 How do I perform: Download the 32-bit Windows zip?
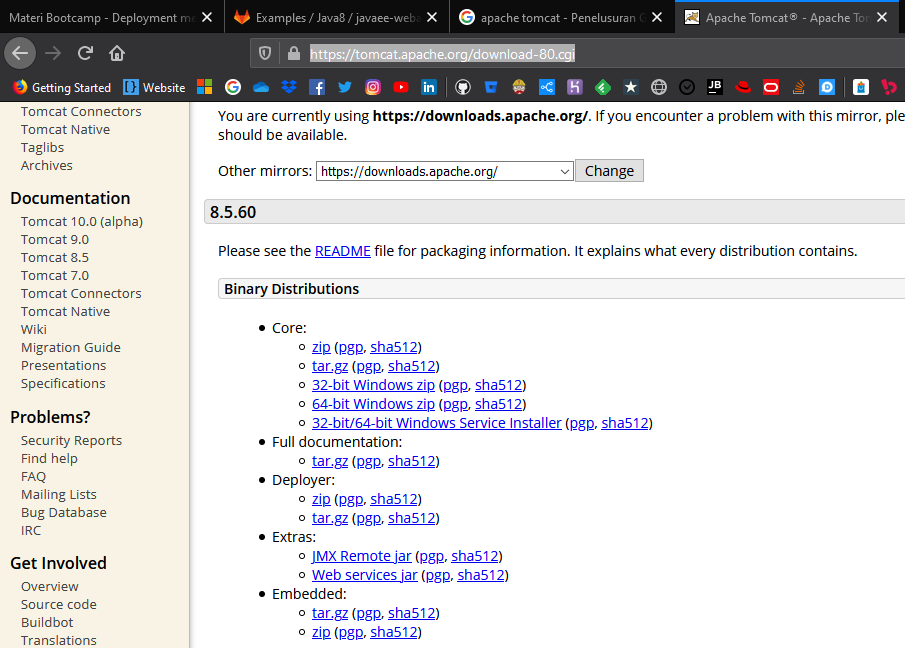[x=373, y=385]
